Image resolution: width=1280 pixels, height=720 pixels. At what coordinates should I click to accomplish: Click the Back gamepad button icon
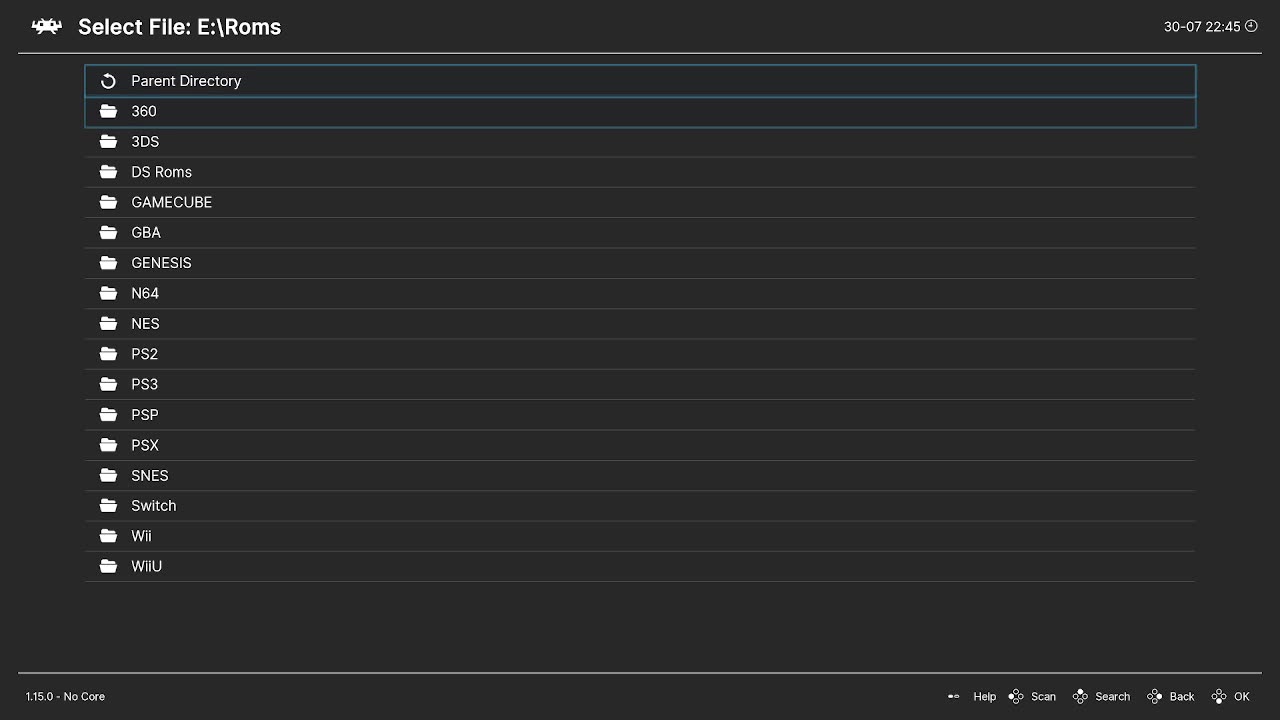(x=1154, y=697)
